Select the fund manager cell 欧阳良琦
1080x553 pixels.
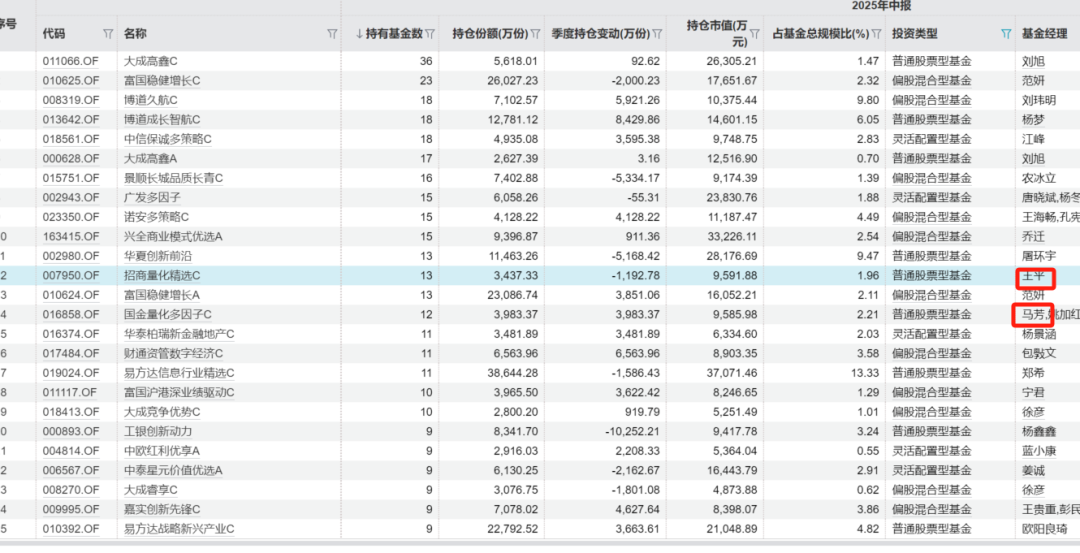(x=1045, y=528)
